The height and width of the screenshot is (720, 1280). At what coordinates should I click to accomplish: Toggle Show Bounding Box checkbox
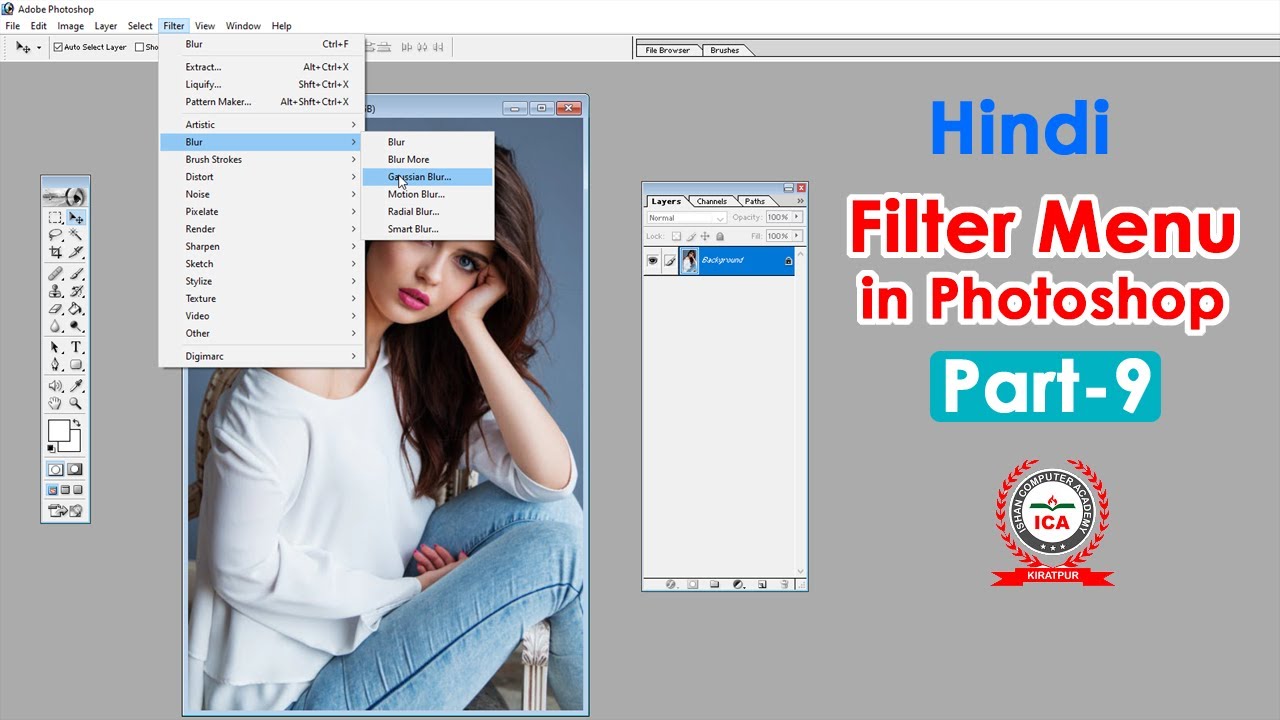(x=140, y=47)
